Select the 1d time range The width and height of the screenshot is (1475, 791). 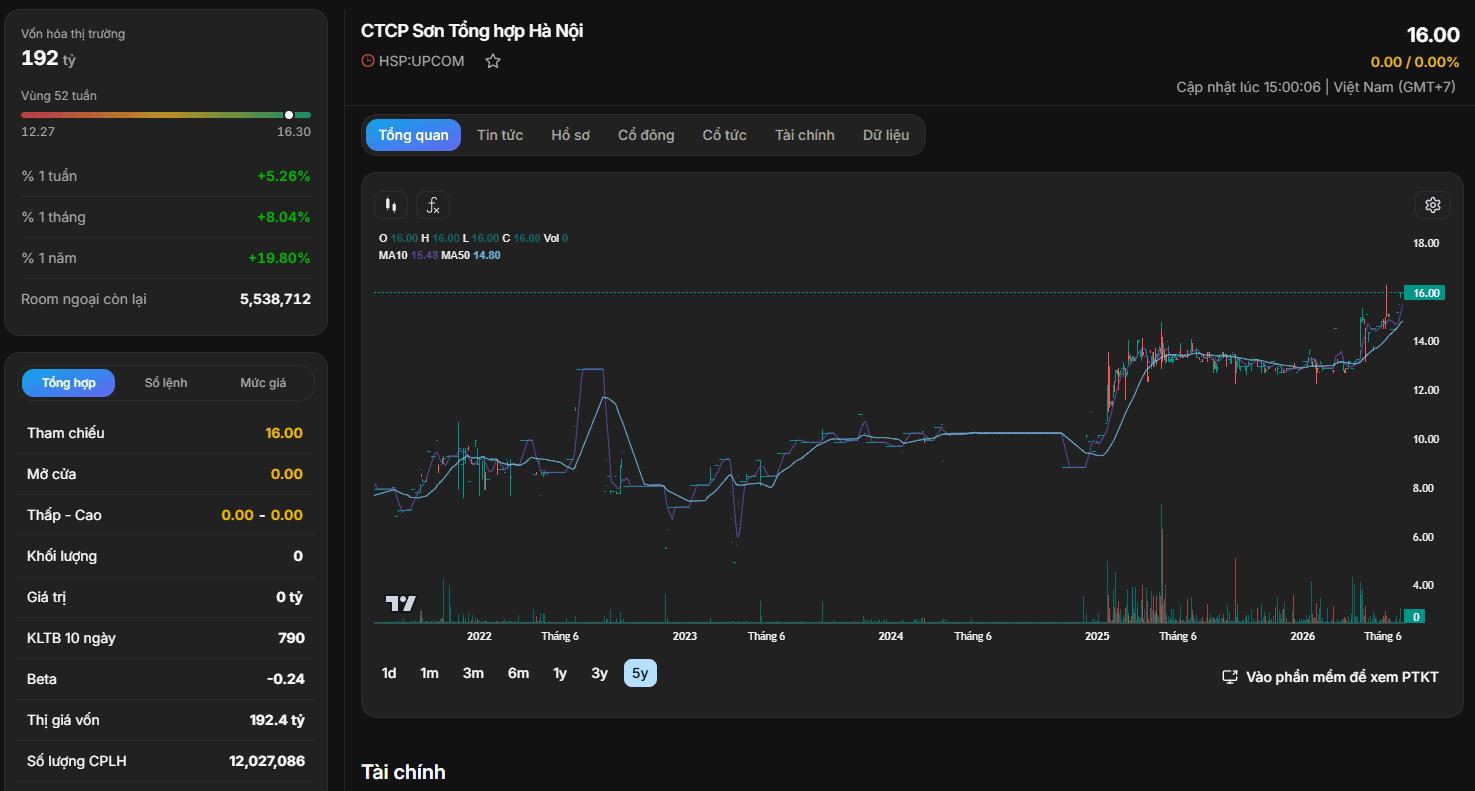(389, 673)
